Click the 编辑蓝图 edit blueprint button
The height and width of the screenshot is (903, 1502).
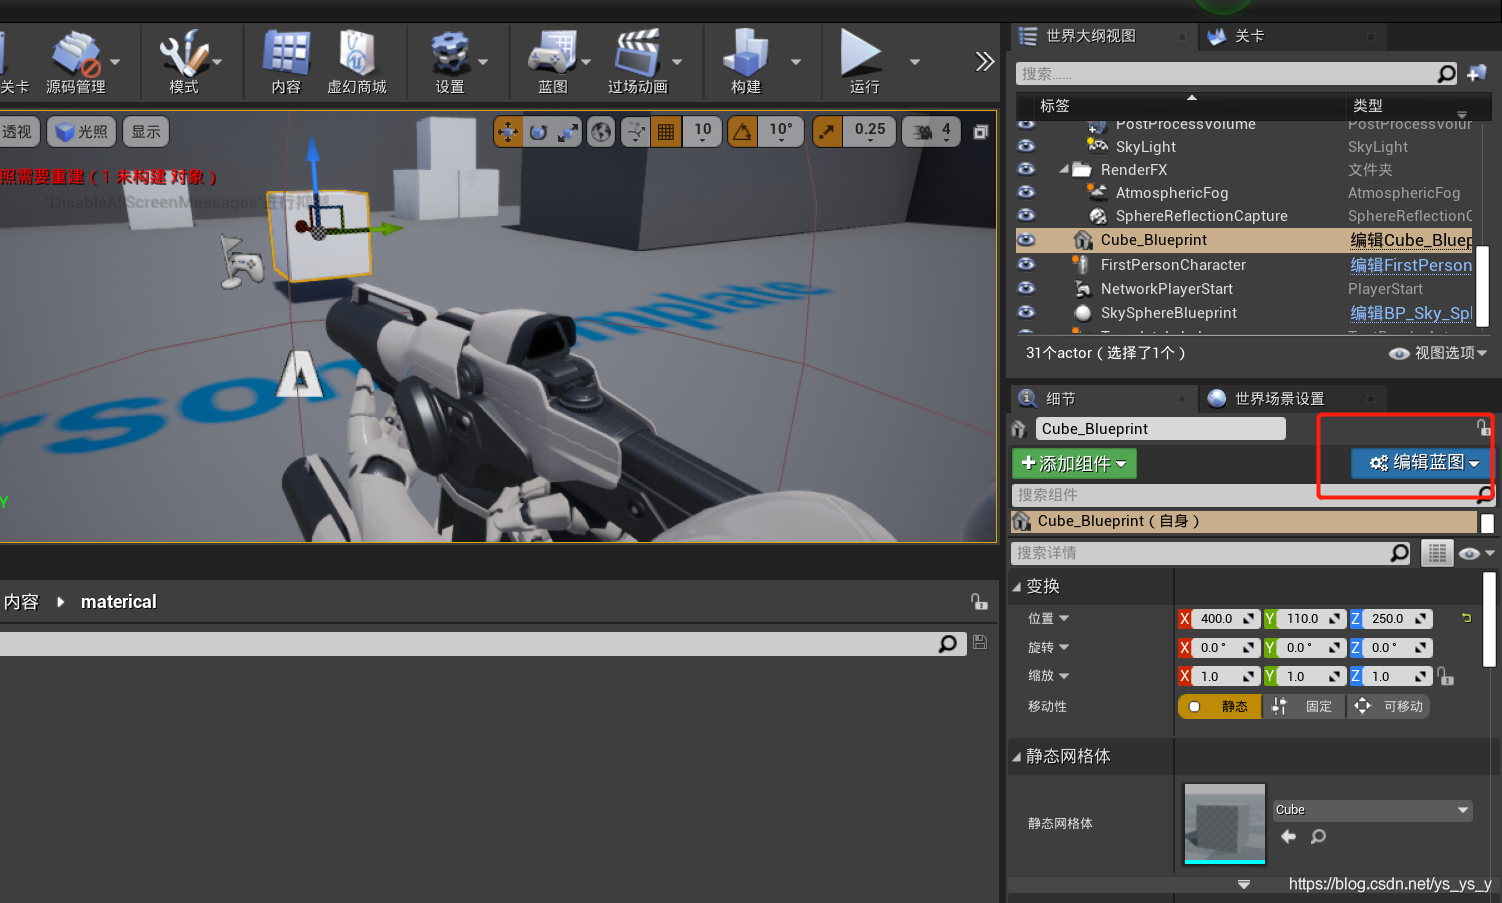pyautogui.click(x=1420, y=463)
